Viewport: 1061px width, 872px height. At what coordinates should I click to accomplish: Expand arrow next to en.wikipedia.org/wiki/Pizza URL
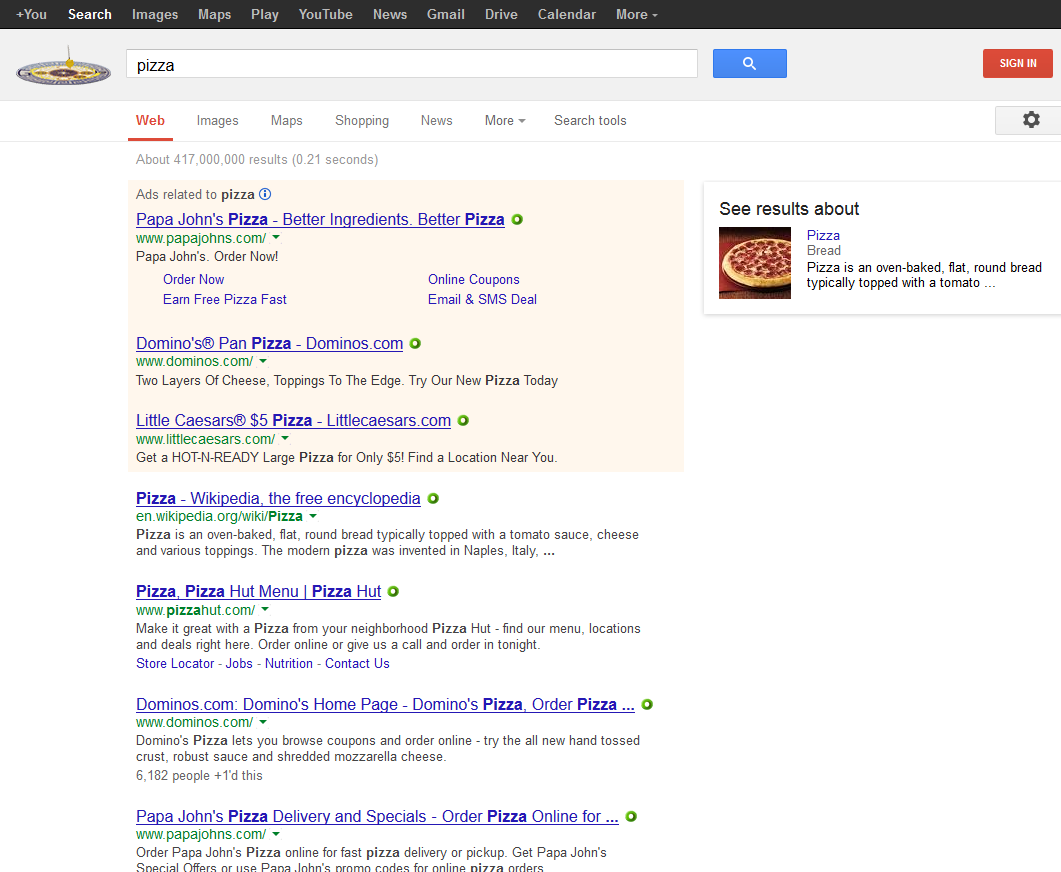pos(313,516)
